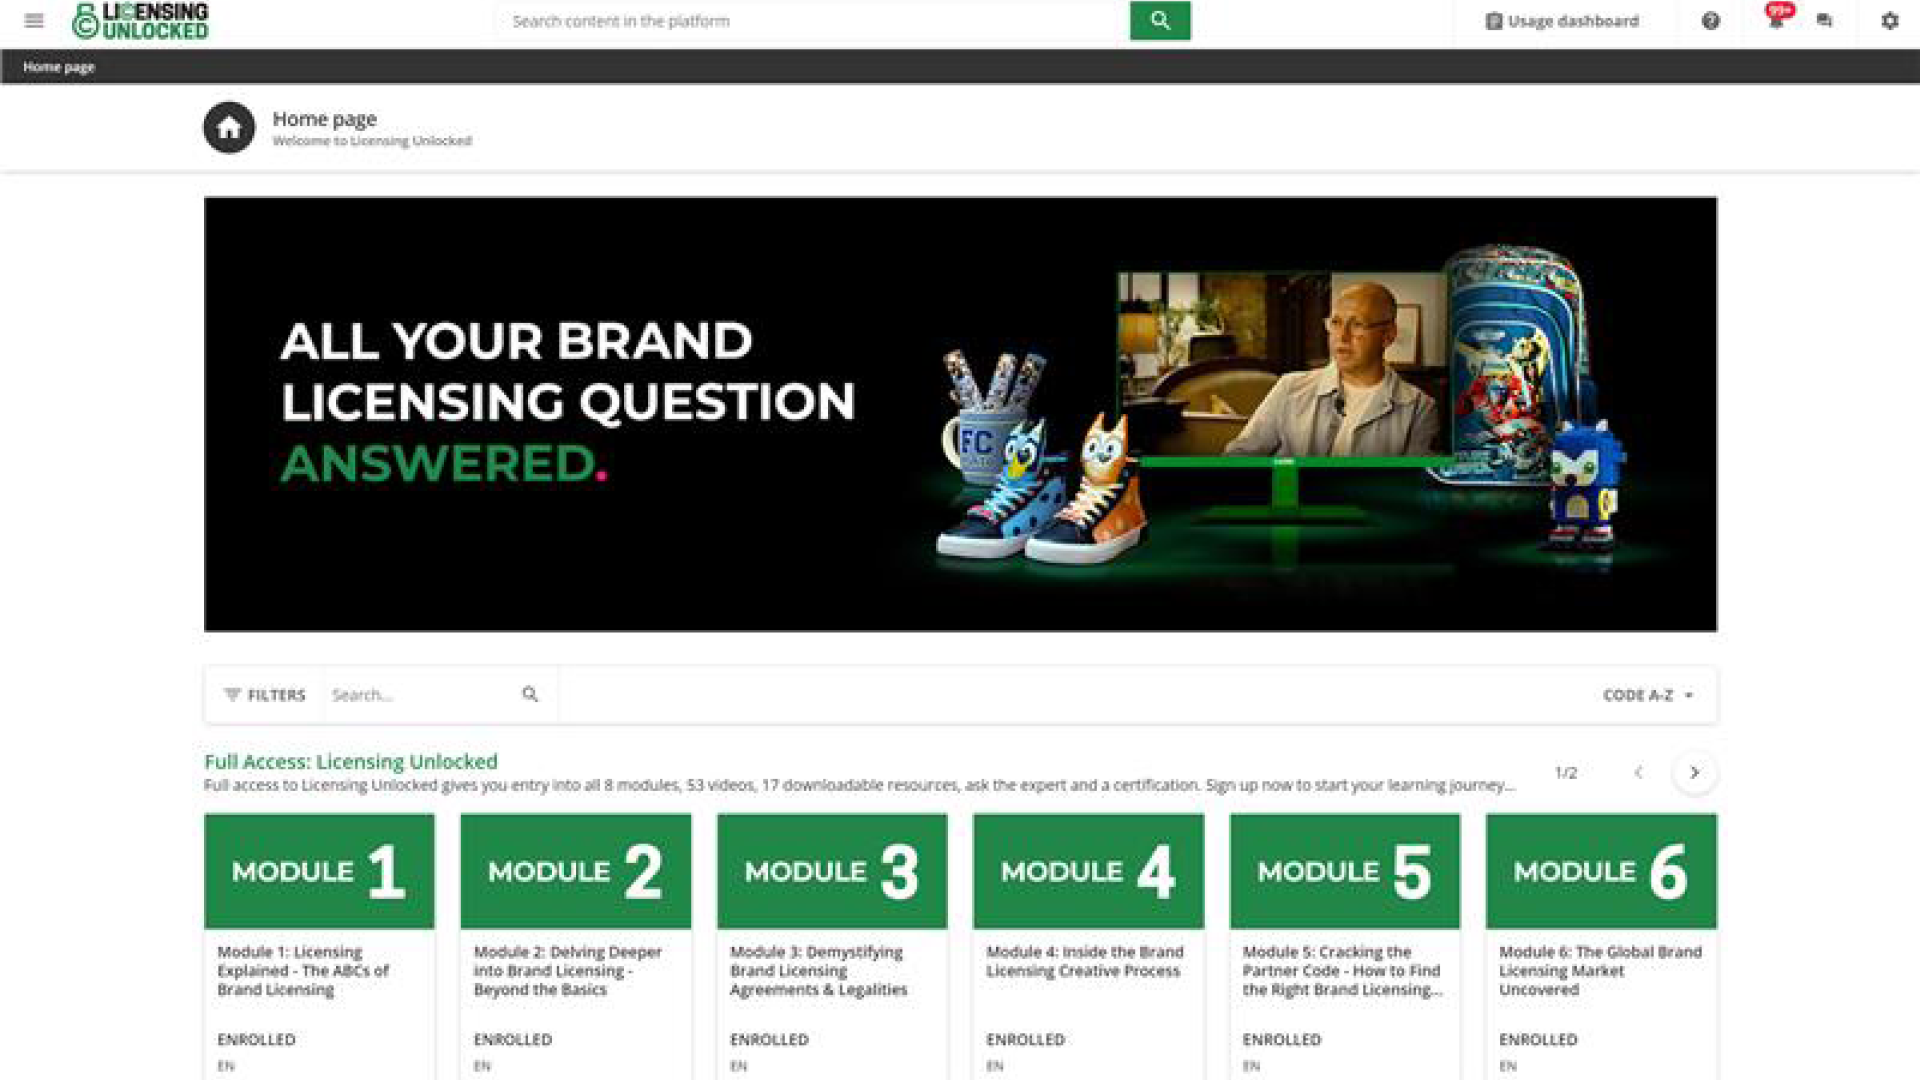Focus the catalog Search... field

click(x=422, y=694)
